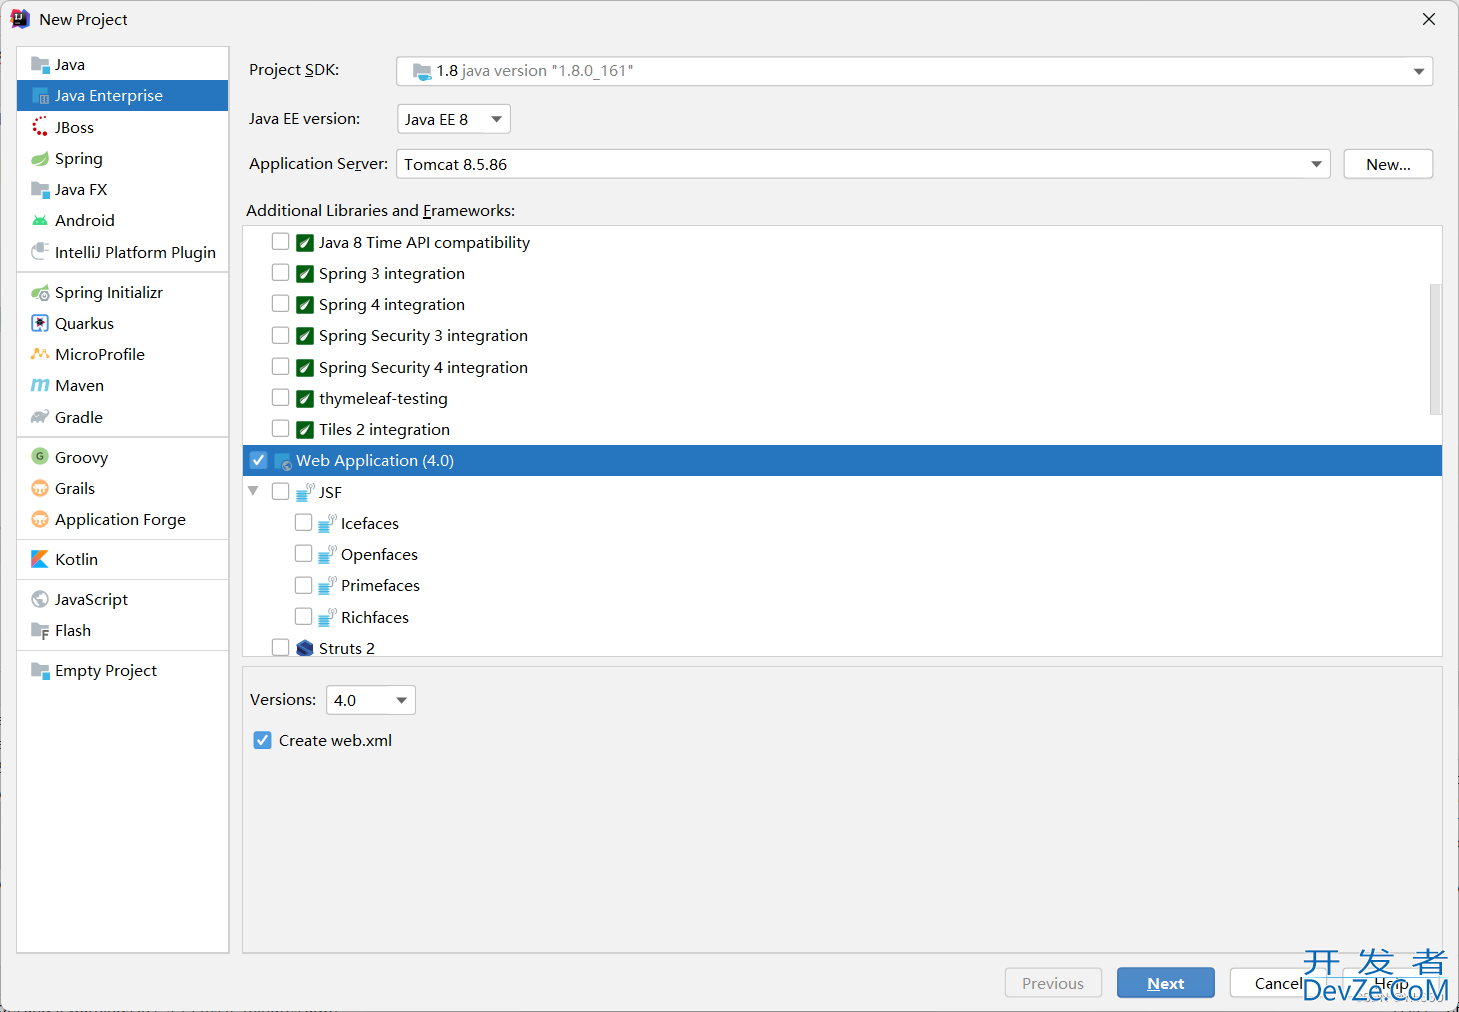Open the Versions 4.0 dropdown
Screen dimensions: 1459x1012
(371, 700)
